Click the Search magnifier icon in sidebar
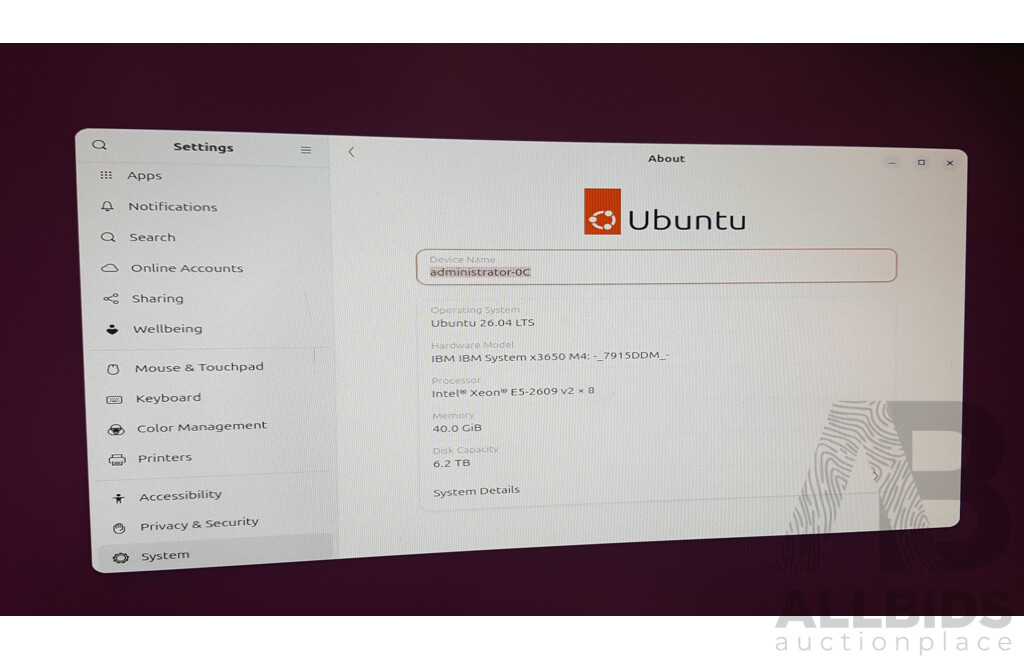Viewport: 1024px width, 660px height. click(x=108, y=237)
